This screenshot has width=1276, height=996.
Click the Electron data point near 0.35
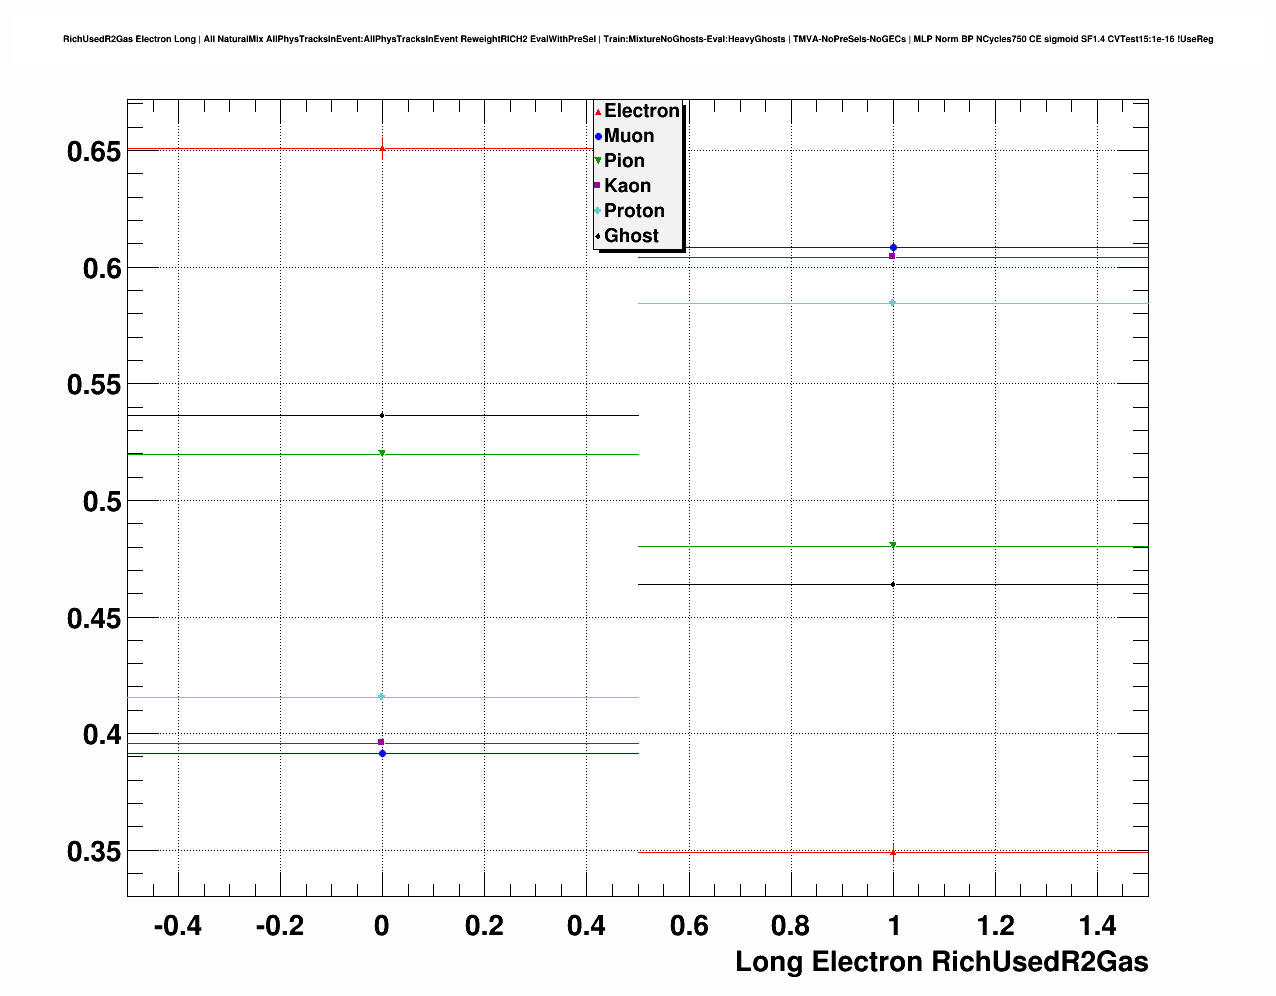(x=893, y=852)
